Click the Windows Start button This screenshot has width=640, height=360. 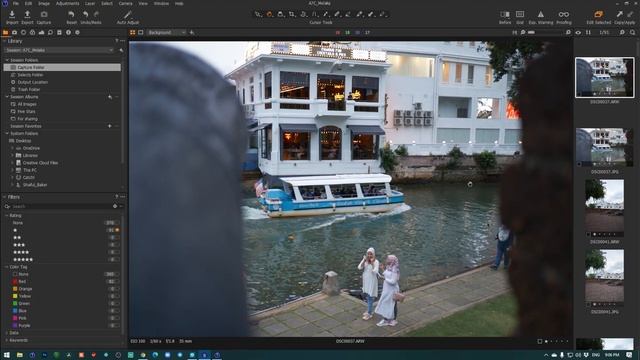[7, 355]
